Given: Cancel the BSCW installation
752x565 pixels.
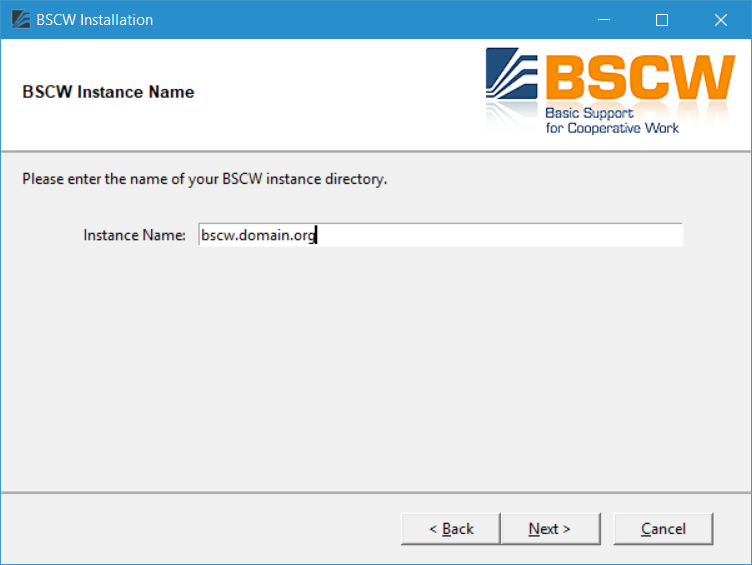Looking at the screenshot, I should (x=663, y=529).
